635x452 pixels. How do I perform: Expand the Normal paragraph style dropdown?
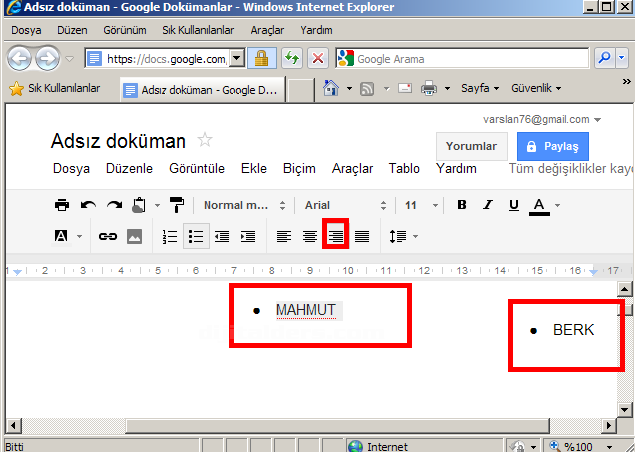(x=243, y=205)
